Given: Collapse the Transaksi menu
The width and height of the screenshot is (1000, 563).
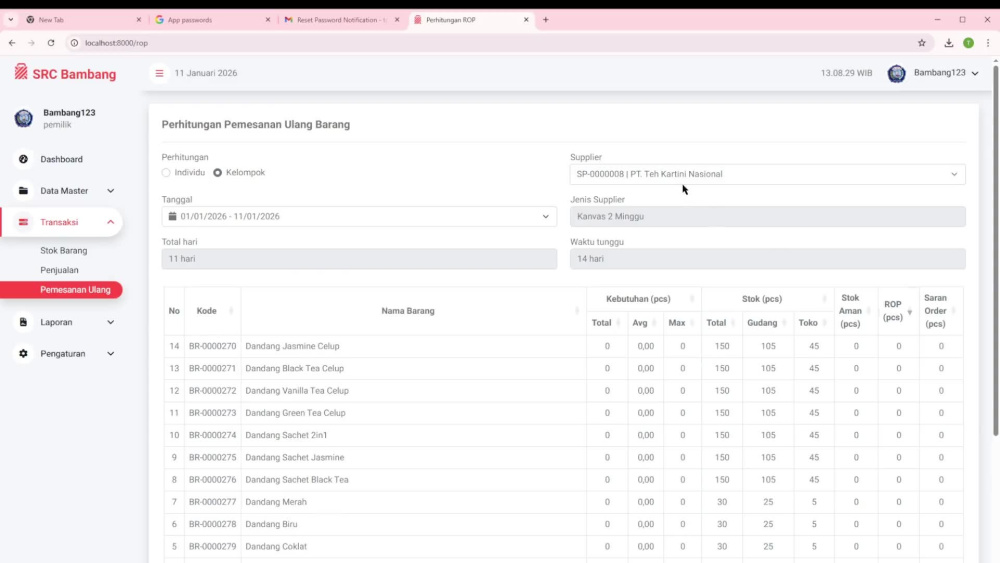Looking at the screenshot, I should pos(110,222).
